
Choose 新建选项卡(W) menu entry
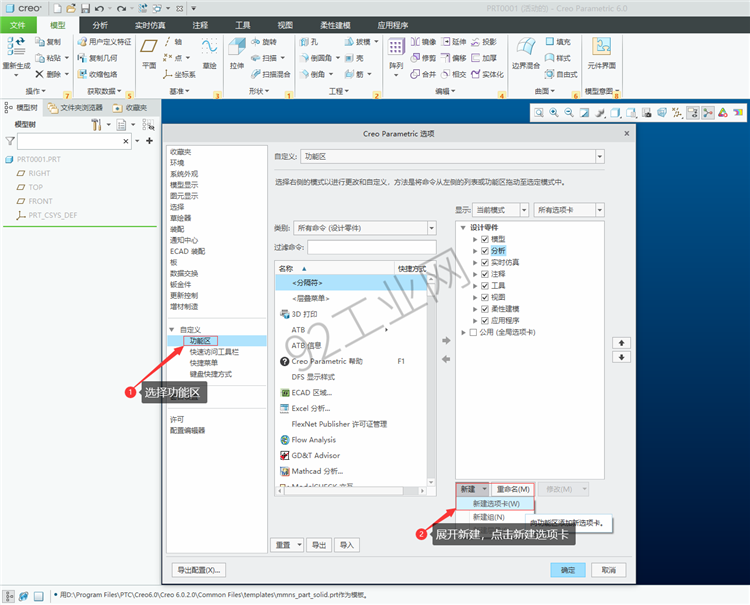[x=496, y=504]
